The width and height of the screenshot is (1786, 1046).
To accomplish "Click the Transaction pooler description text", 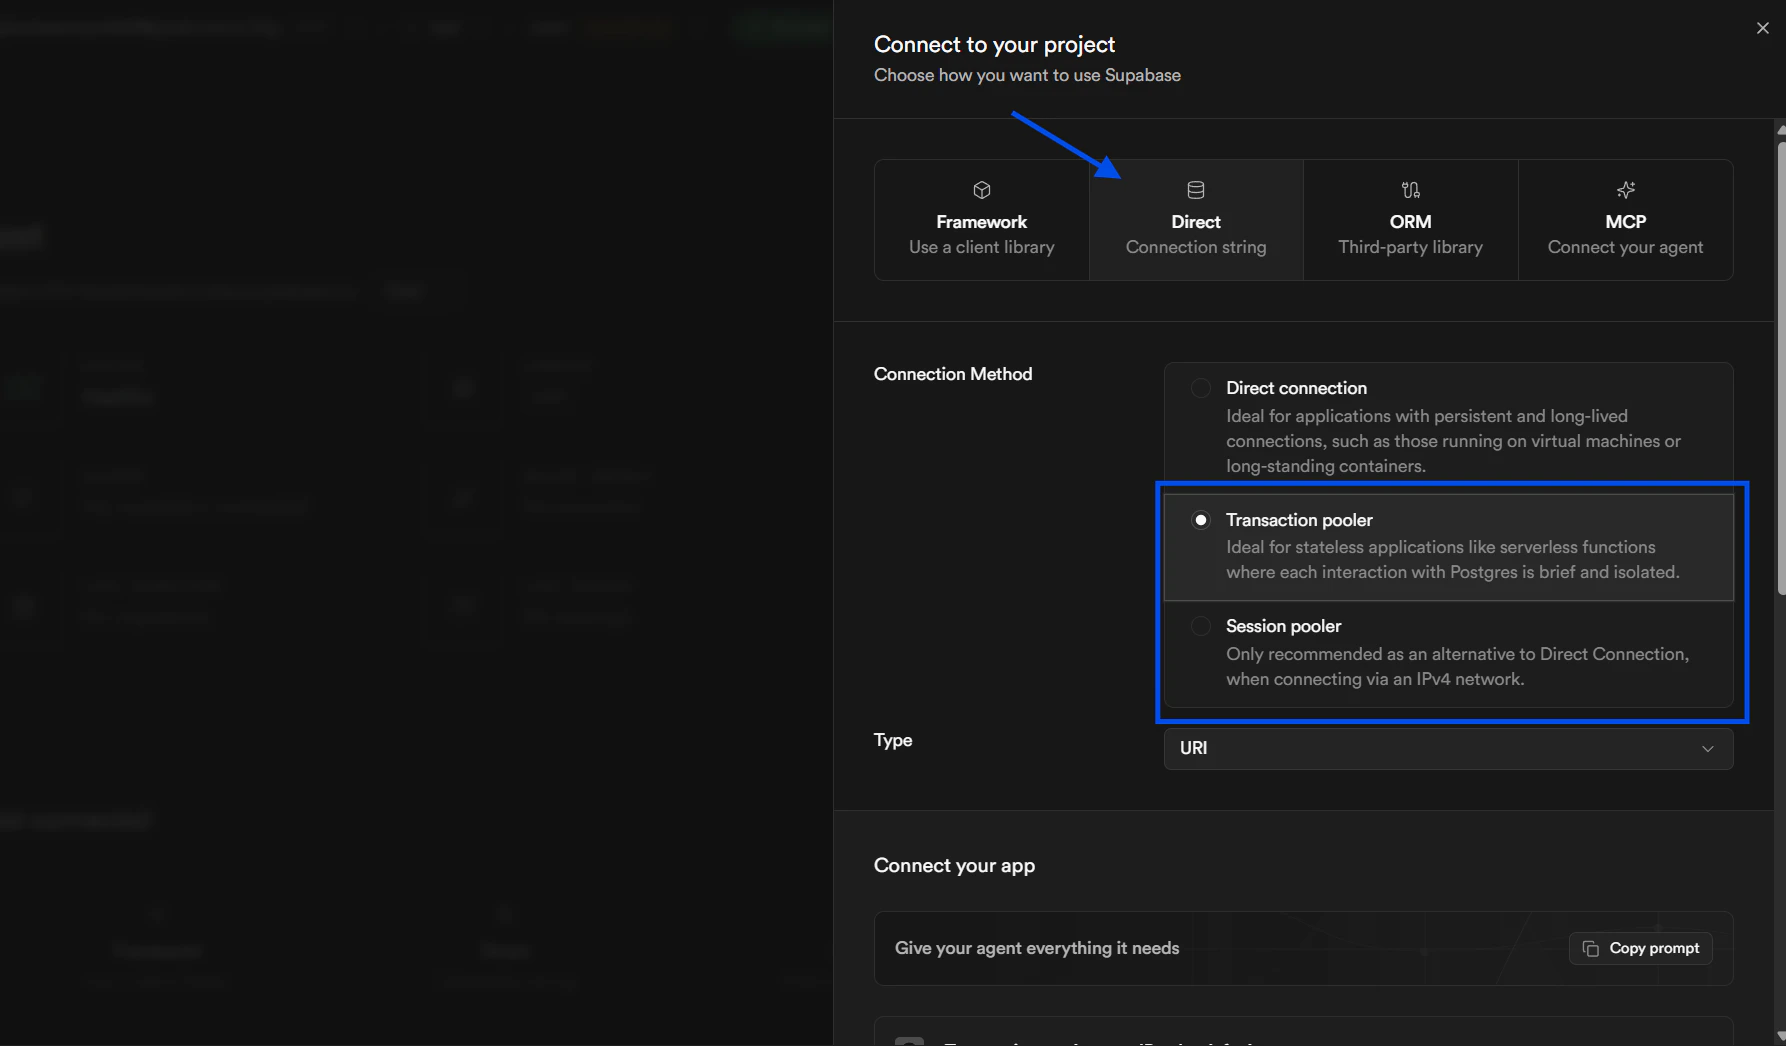I will tap(1452, 560).
